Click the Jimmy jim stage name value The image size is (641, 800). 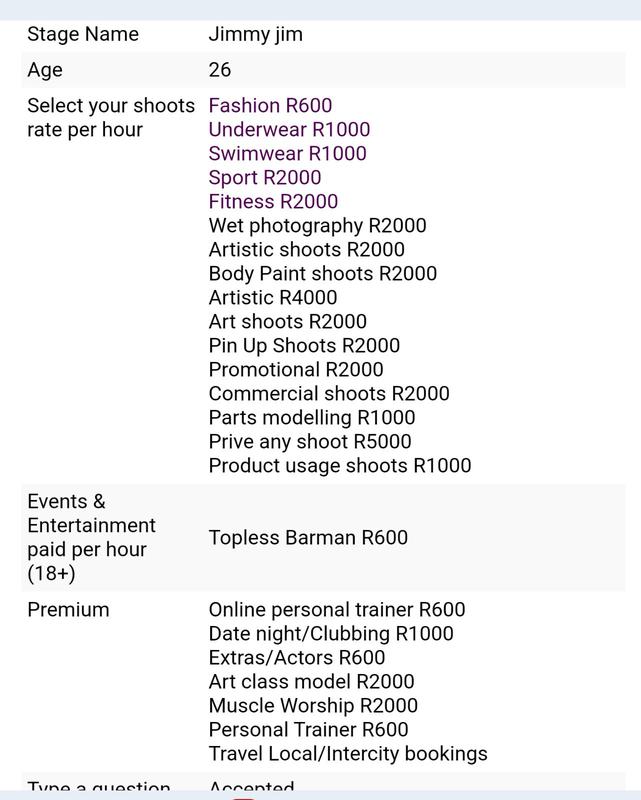(255, 34)
